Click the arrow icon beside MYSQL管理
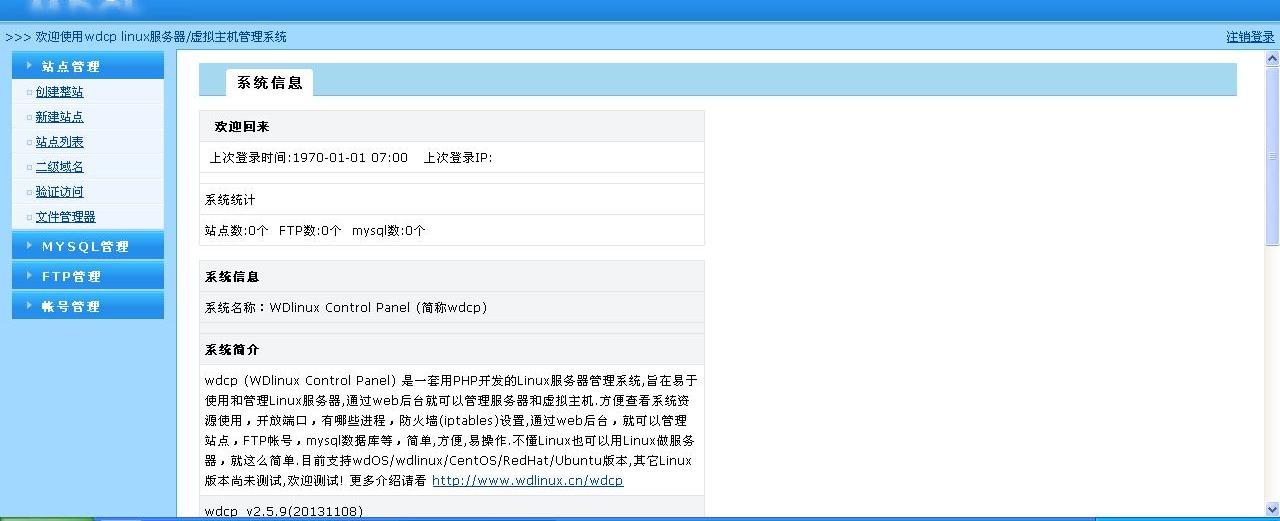The width and height of the screenshot is (1280, 521). point(30,246)
